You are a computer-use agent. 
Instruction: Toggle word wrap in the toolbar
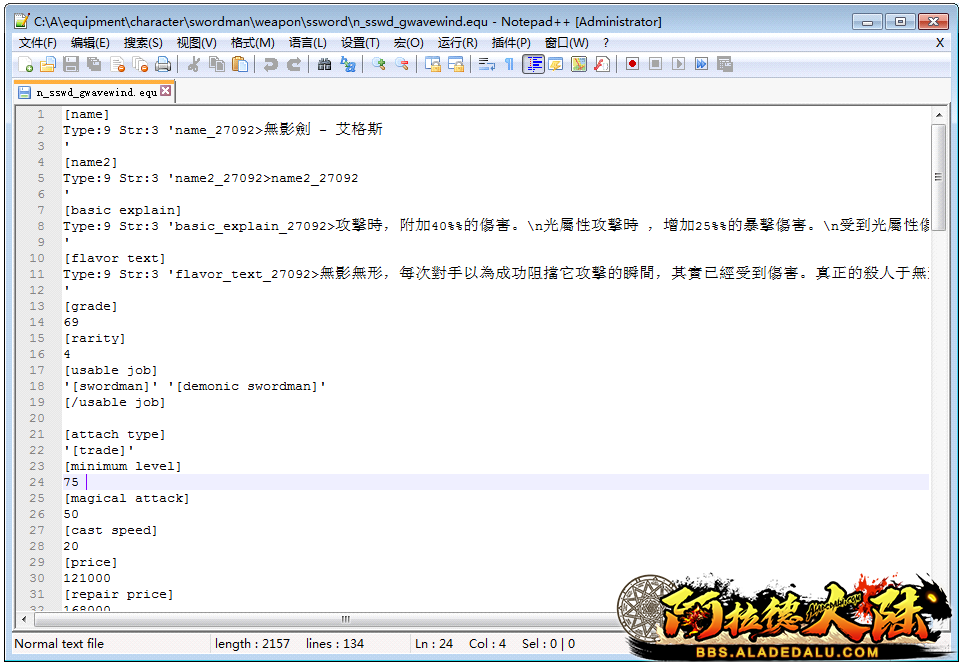click(x=487, y=65)
